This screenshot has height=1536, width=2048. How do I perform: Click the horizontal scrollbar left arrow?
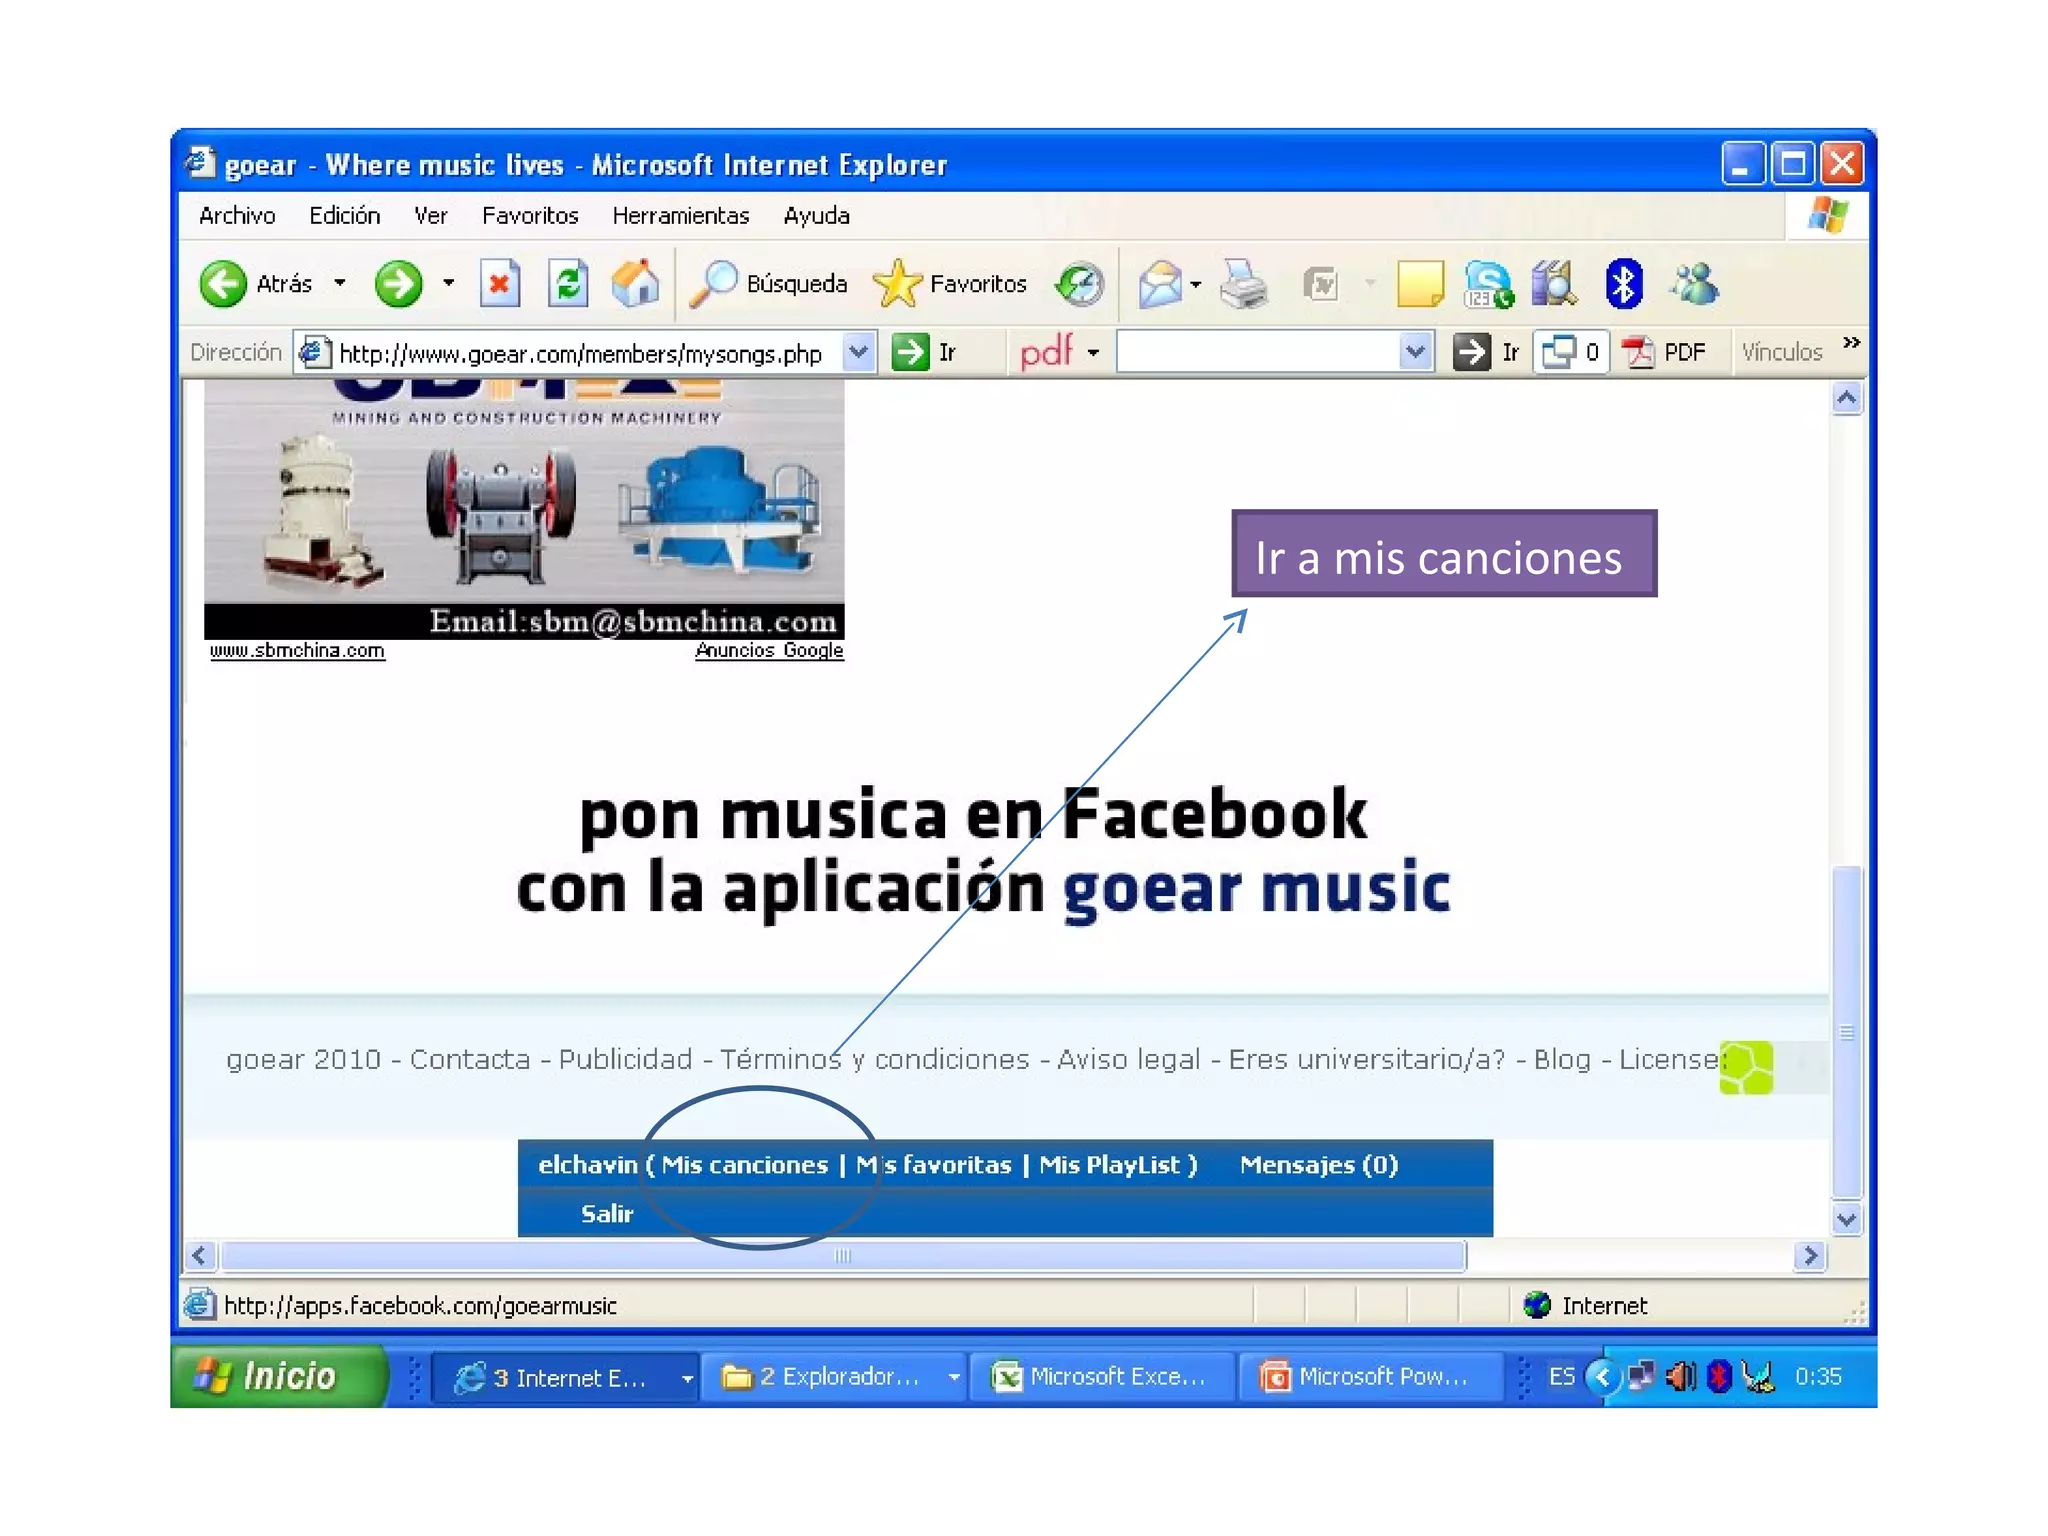200,1256
